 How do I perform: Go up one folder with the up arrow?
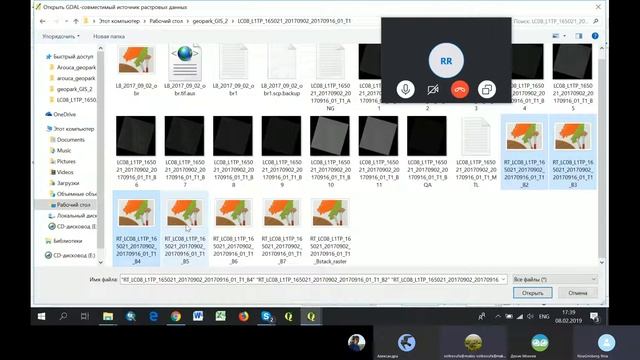point(76,21)
